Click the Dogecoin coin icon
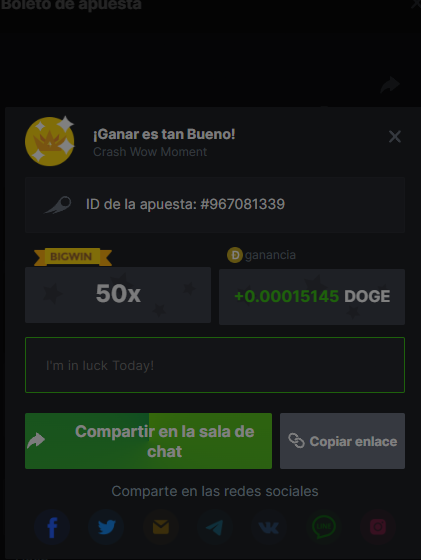The height and width of the screenshot is (560, 421). tap(235, 255)
